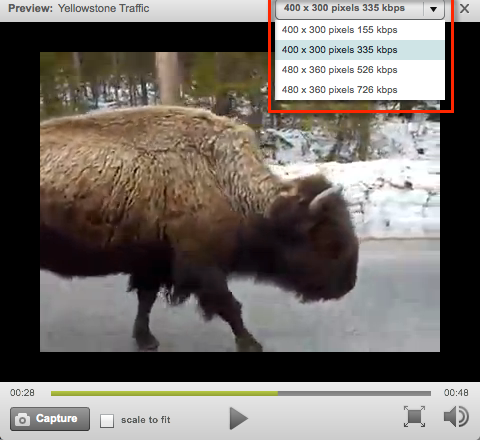This screenshot has height=441, width=480.
Task: Close the preview with the X icon
Action: coord(464,9)
